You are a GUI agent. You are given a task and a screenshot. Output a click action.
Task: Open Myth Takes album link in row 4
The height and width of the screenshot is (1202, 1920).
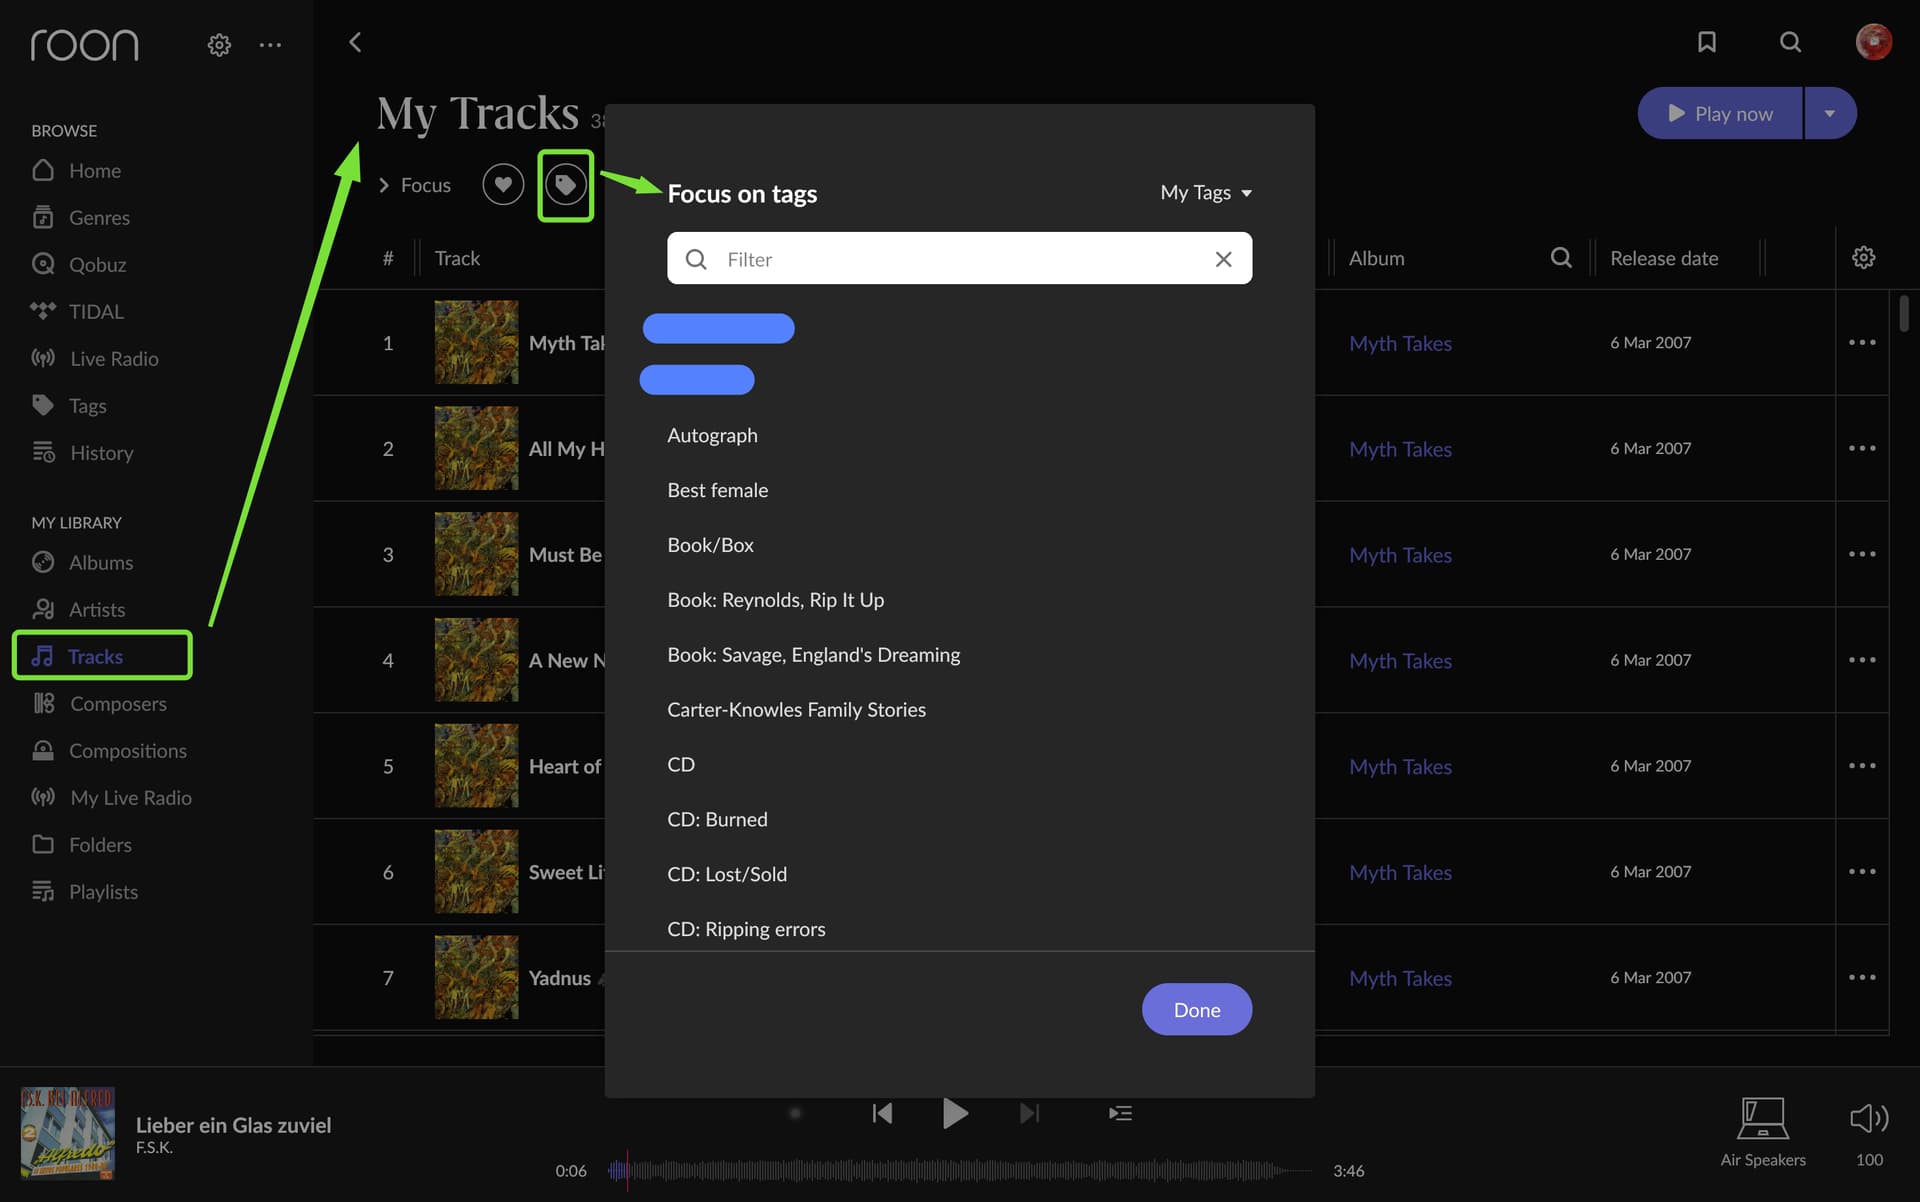(1400, 661)
